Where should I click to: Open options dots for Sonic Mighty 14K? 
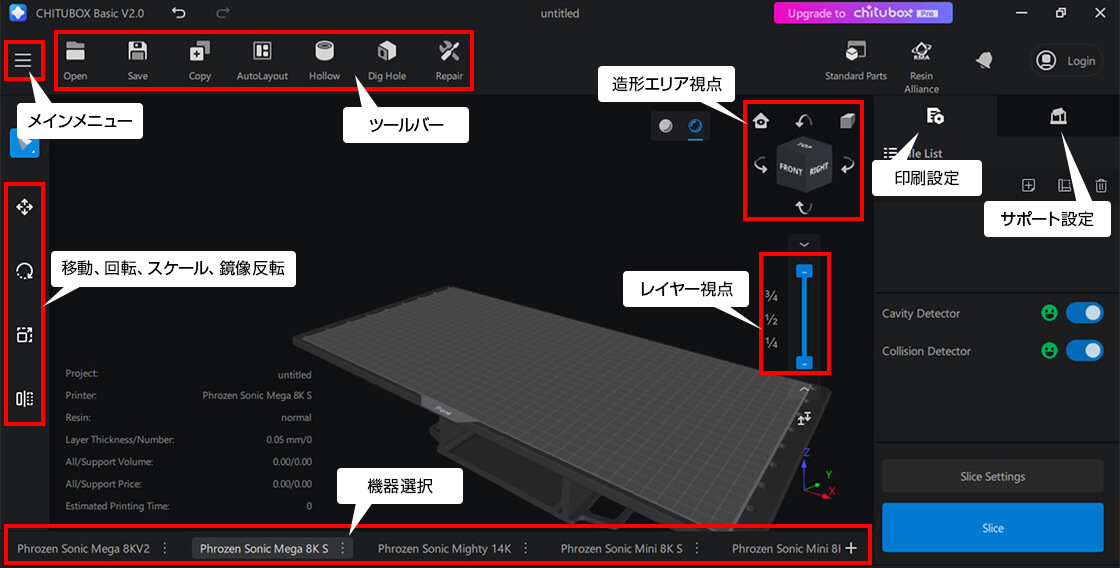(x=526, y=548)
